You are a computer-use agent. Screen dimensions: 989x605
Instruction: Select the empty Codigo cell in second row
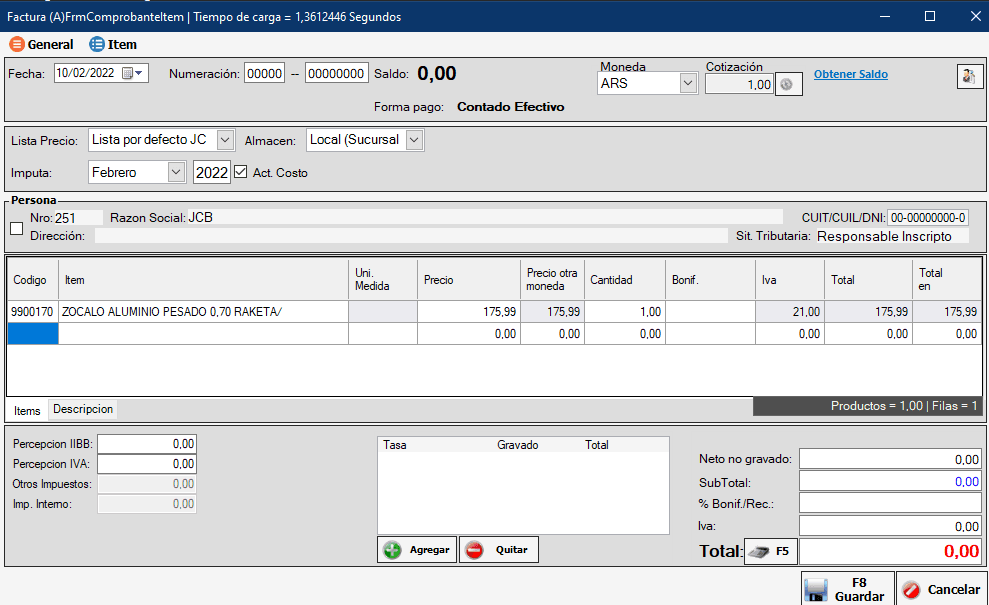(32, 334)
